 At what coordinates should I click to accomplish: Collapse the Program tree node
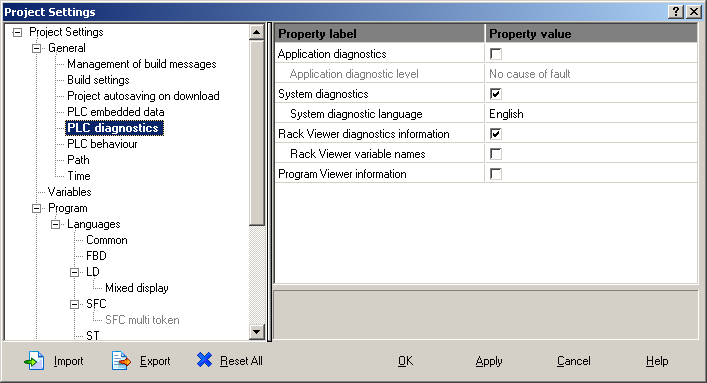point(37,208)
